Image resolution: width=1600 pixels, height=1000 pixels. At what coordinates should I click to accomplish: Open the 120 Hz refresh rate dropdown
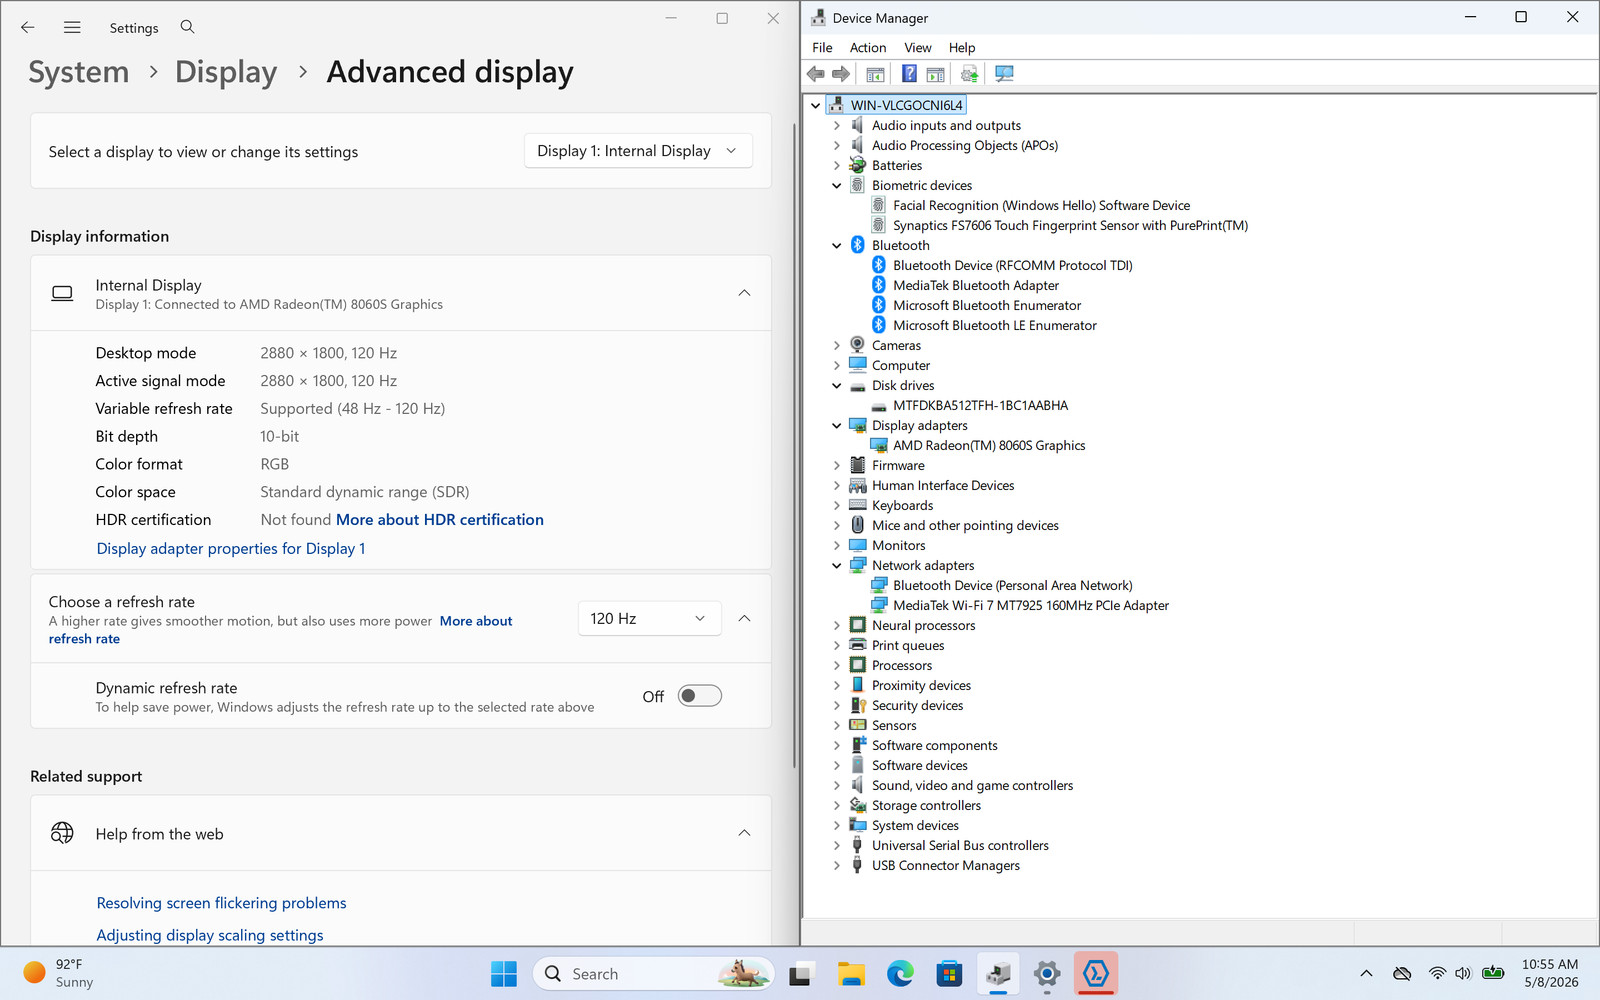pyautogui.click(x=649, y=619)
